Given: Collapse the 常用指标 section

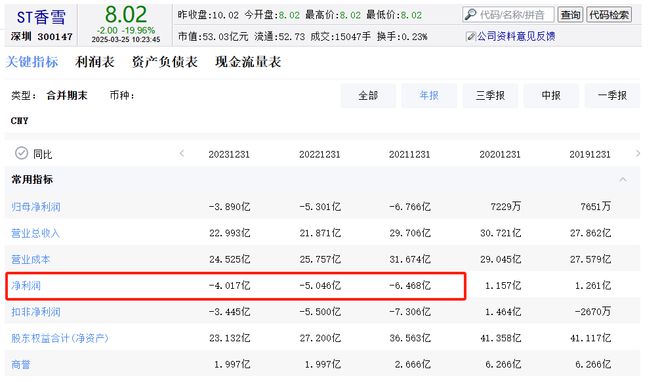Looking at the screenshot, I should pyautogui.click(x=623, y=180).
